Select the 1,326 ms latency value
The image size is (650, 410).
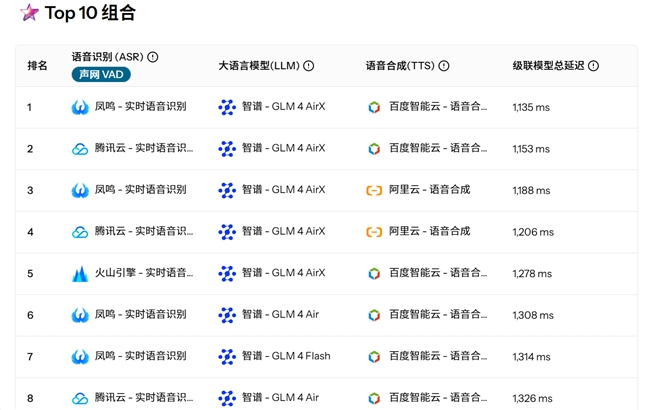pos(532,398)
